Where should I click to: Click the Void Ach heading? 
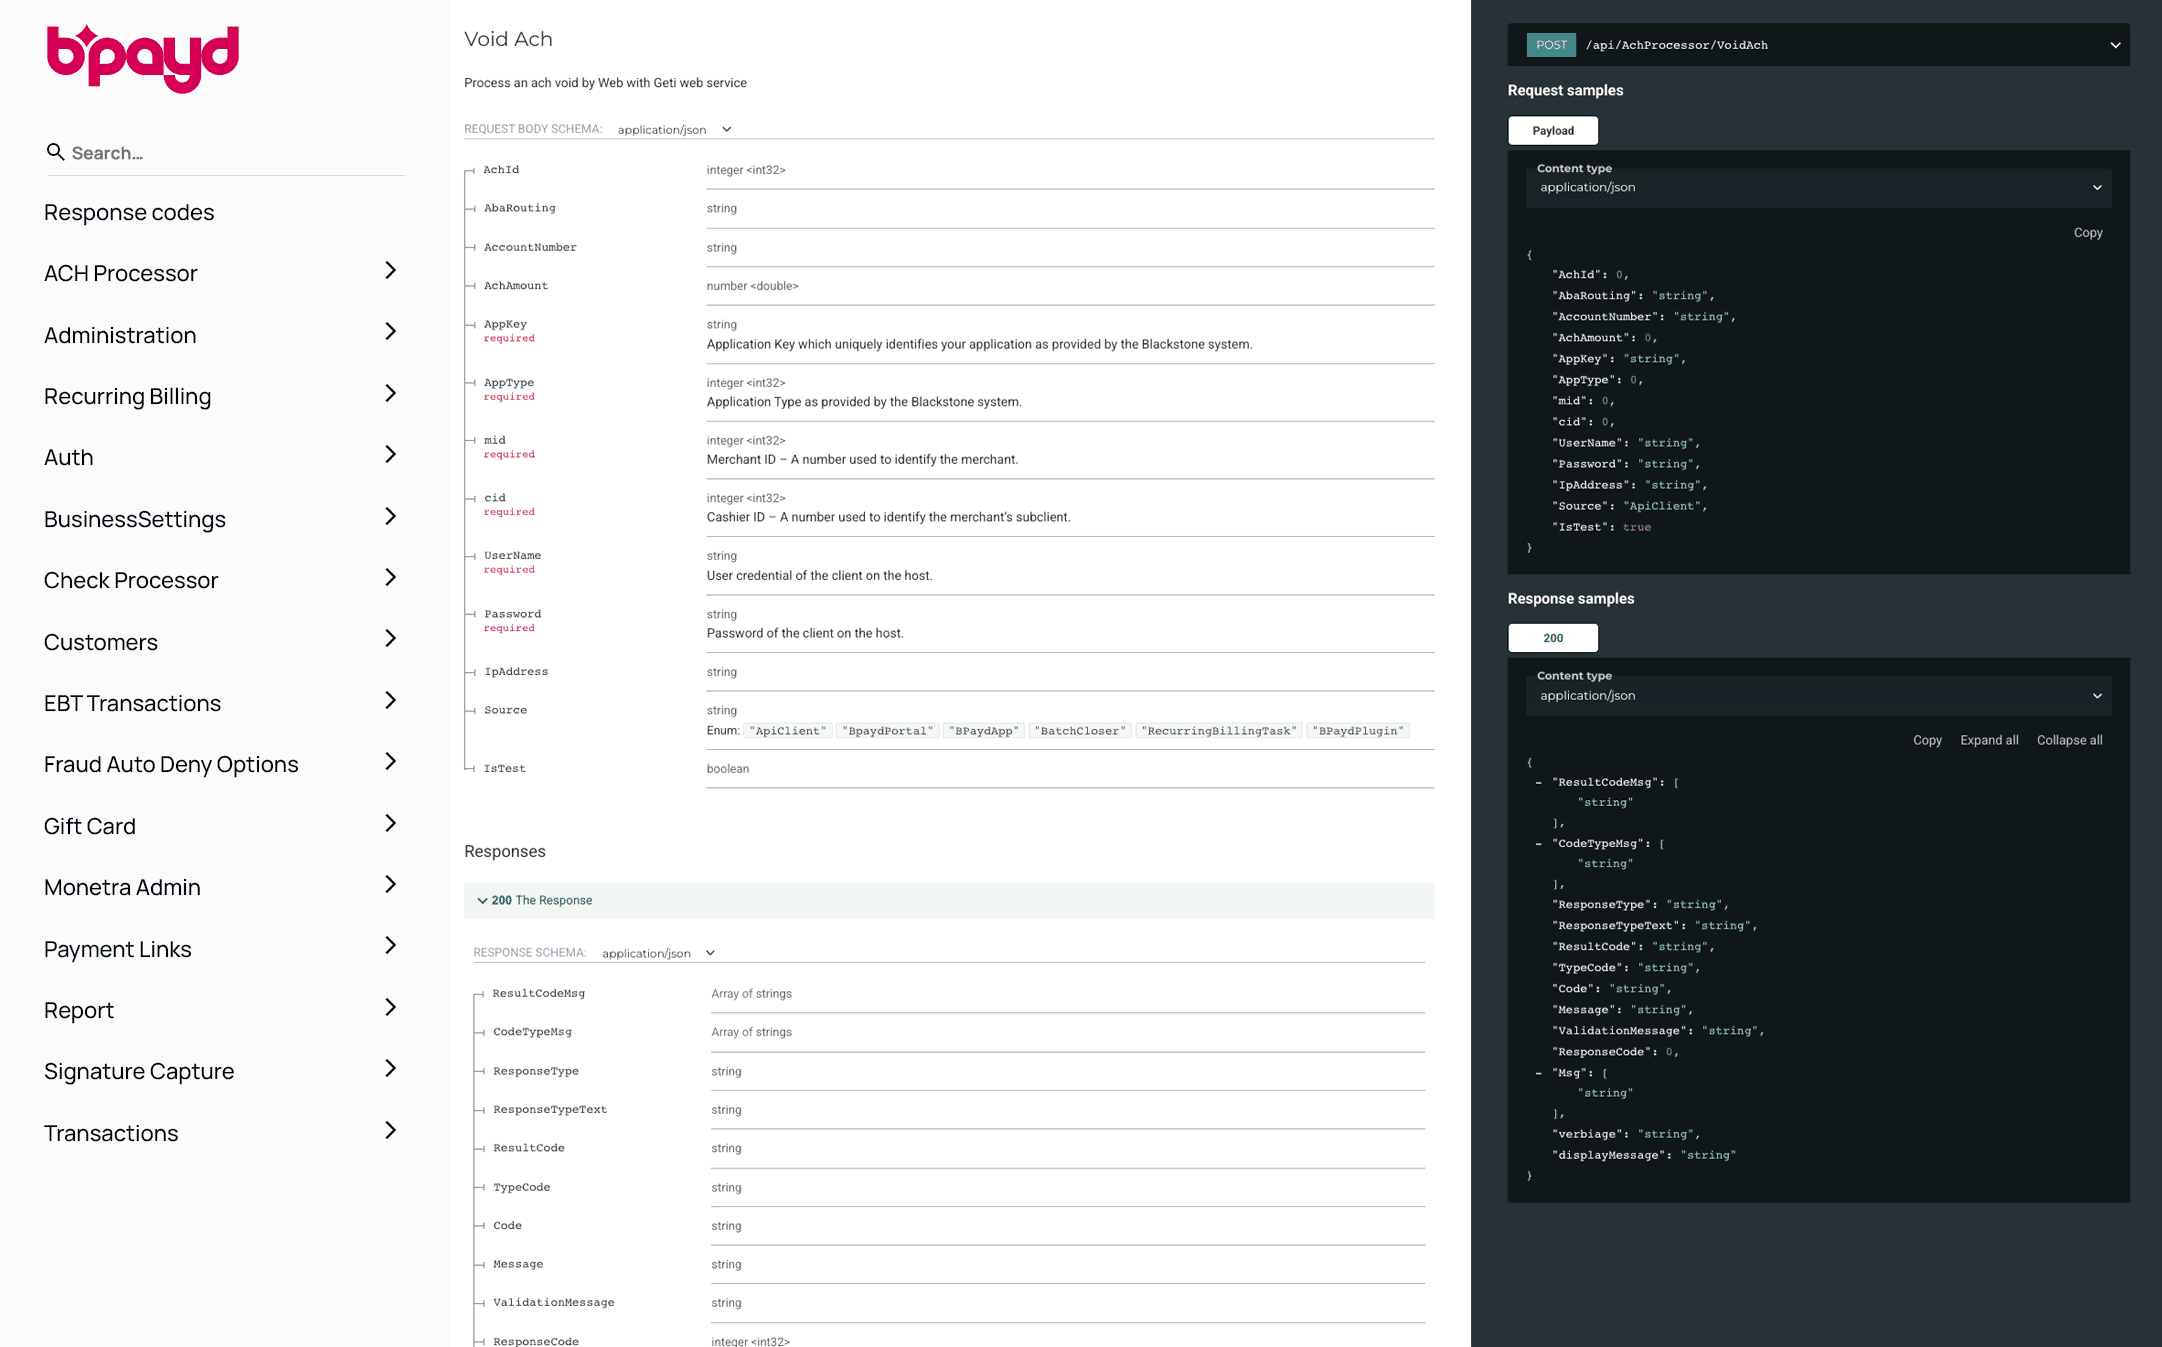[x=508, y=39]
